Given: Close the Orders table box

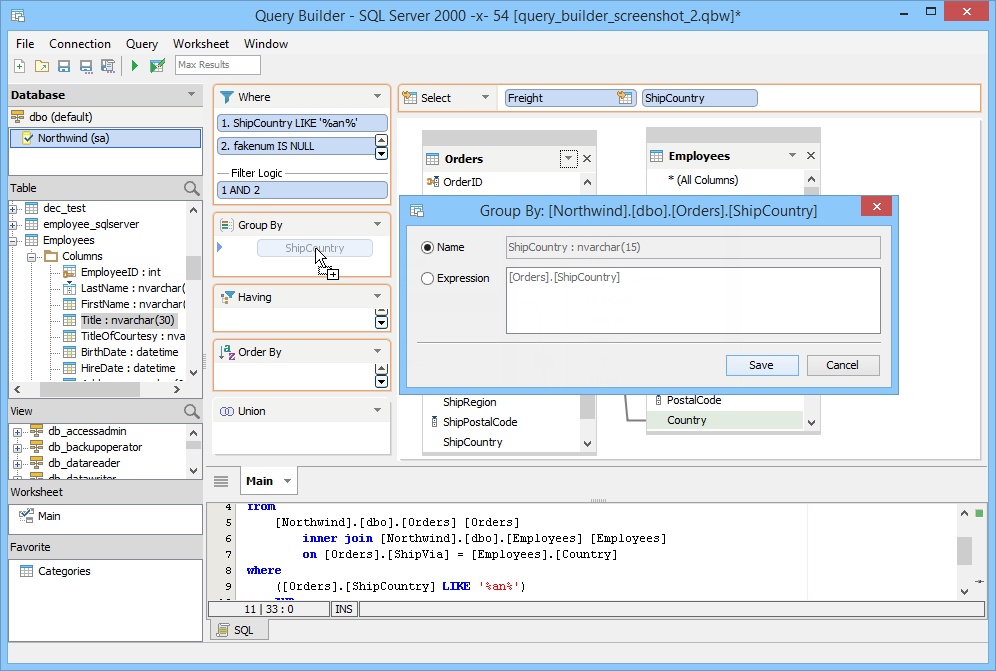Looking at the screenshot, I should pos(587,159).
